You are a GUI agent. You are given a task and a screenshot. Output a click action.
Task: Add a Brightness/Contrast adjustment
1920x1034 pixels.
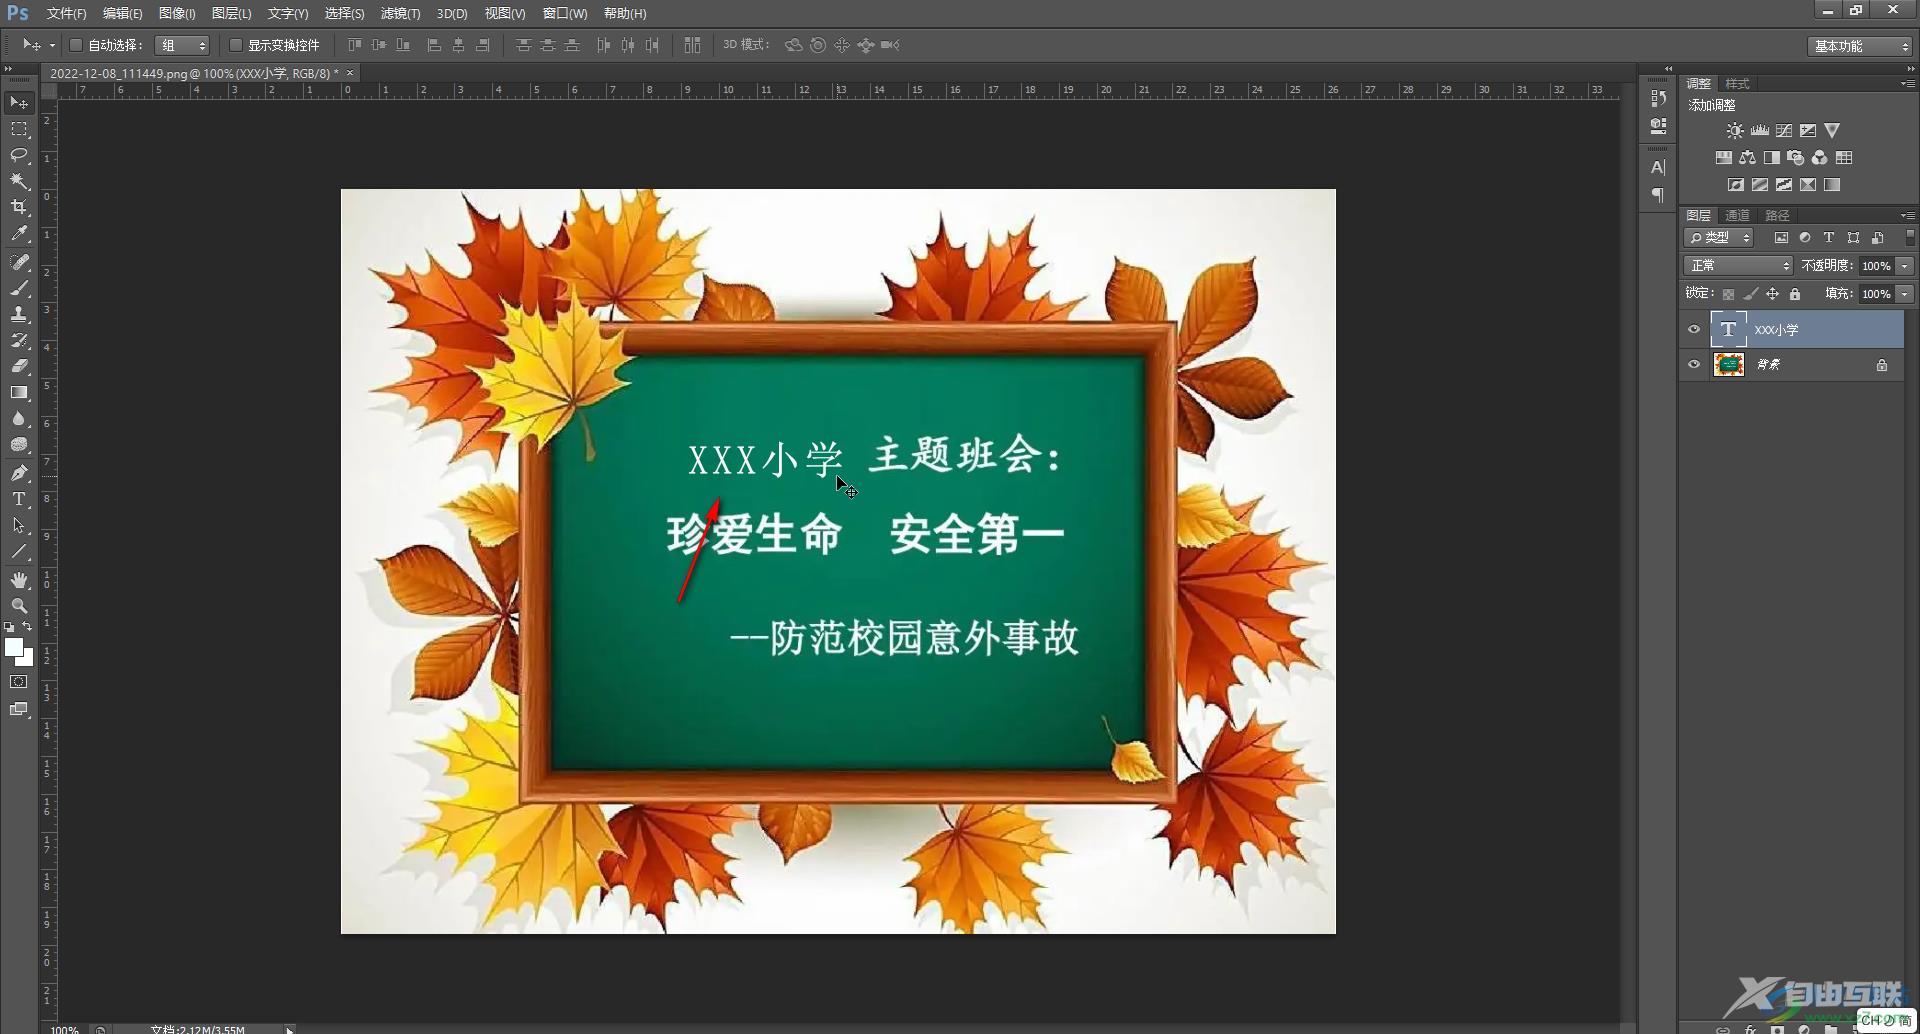(x=1735, y=131)
